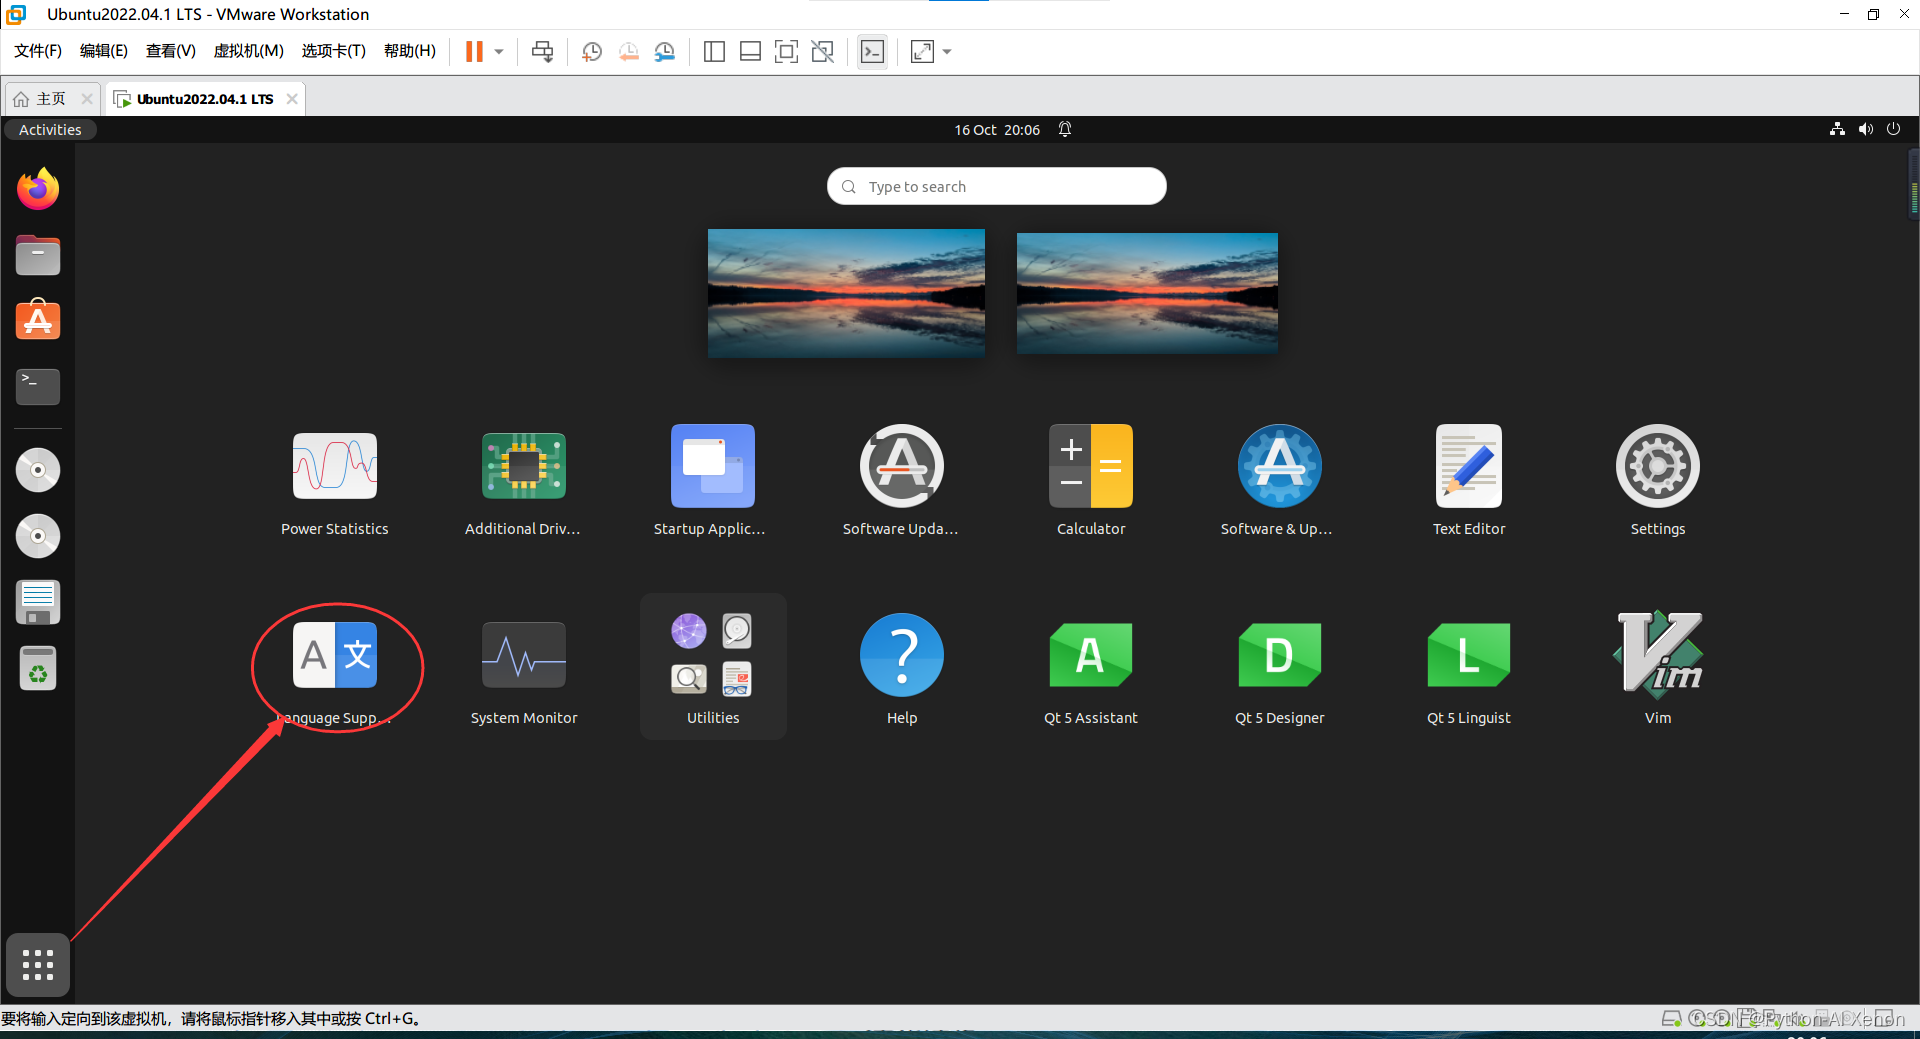Screen dimensions: 1920x1039
Task: Click the floppy drive dock icon
Action: tap(38, 602)
